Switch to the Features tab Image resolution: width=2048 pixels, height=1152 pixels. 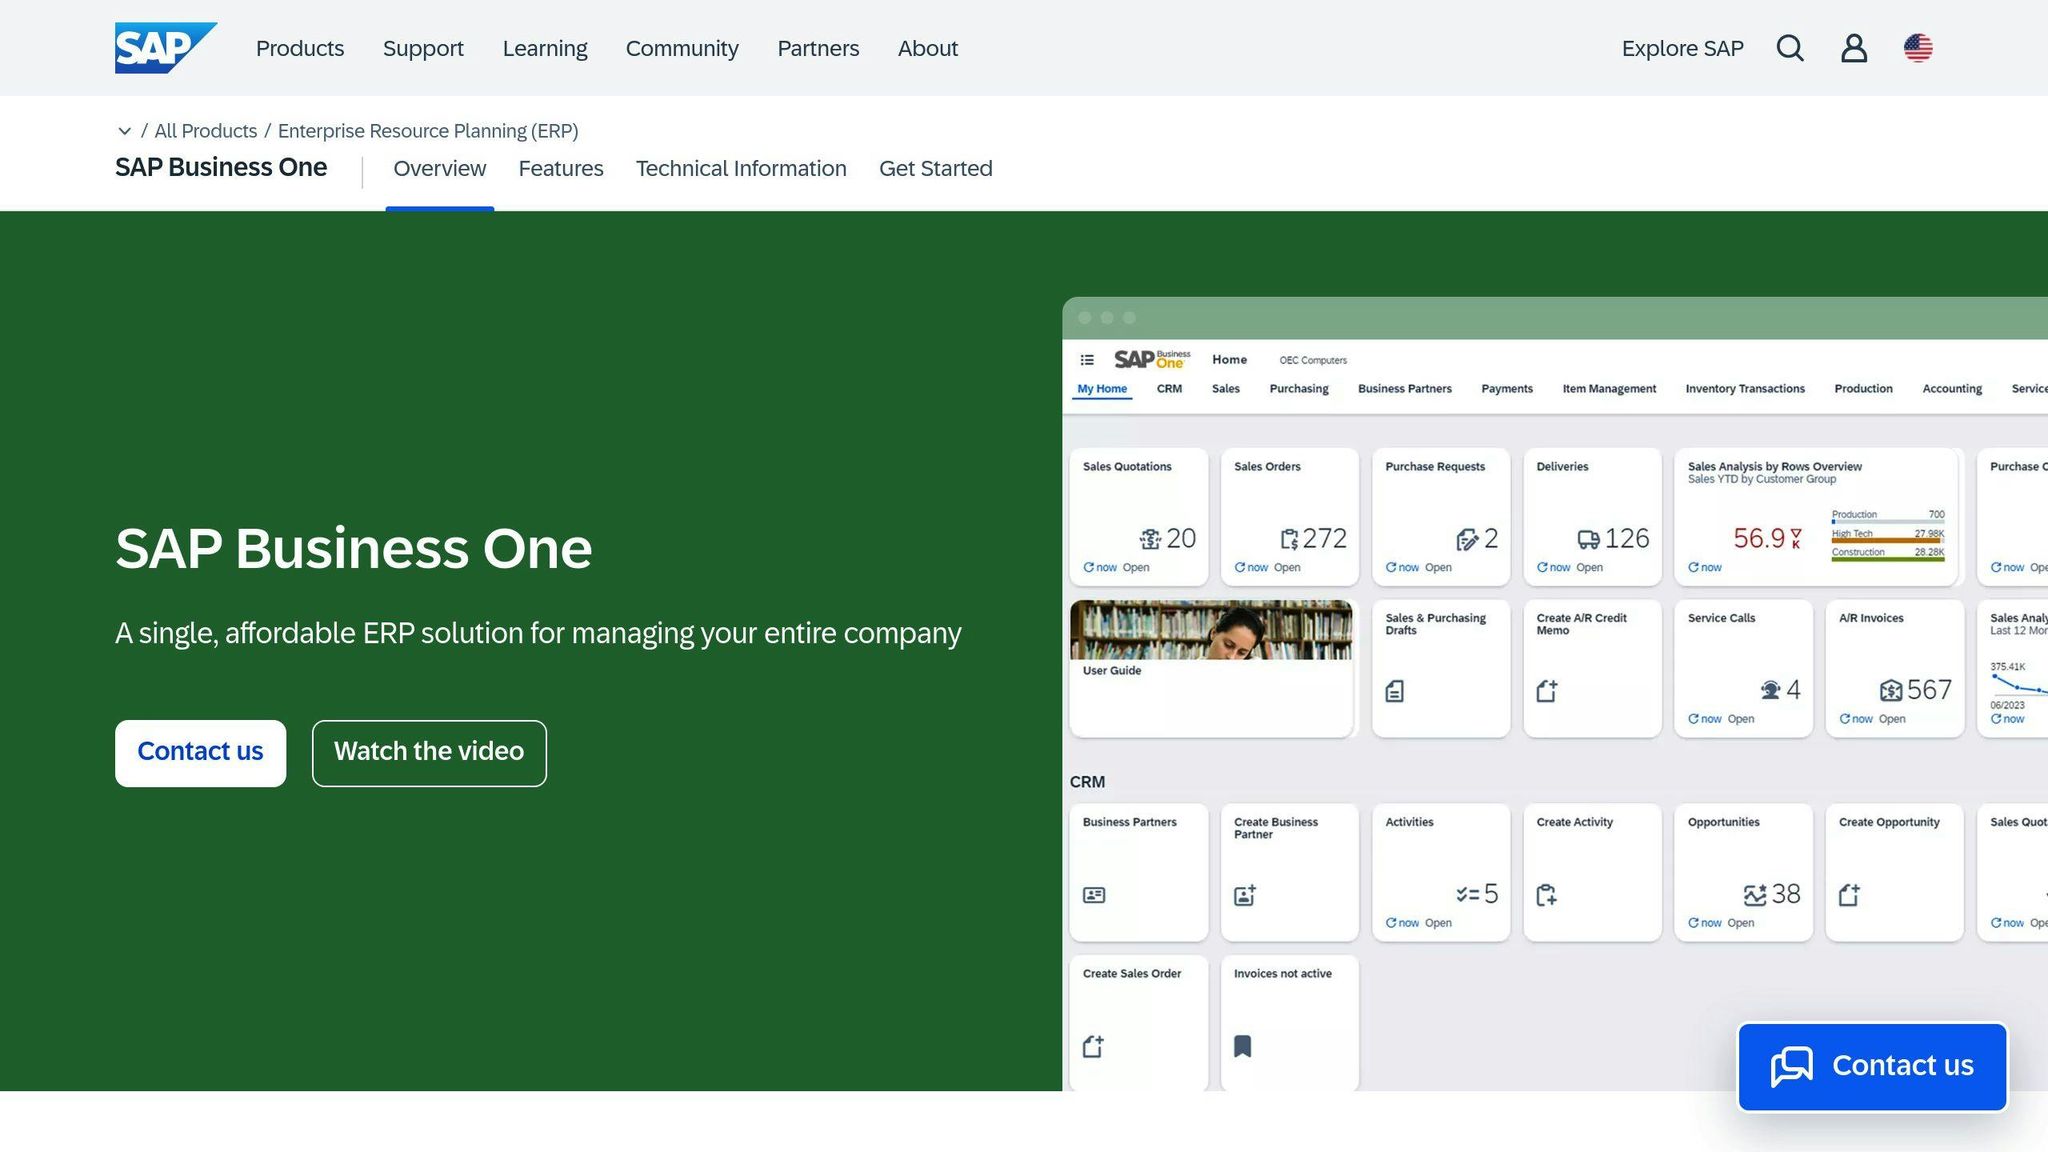[561, 168]
